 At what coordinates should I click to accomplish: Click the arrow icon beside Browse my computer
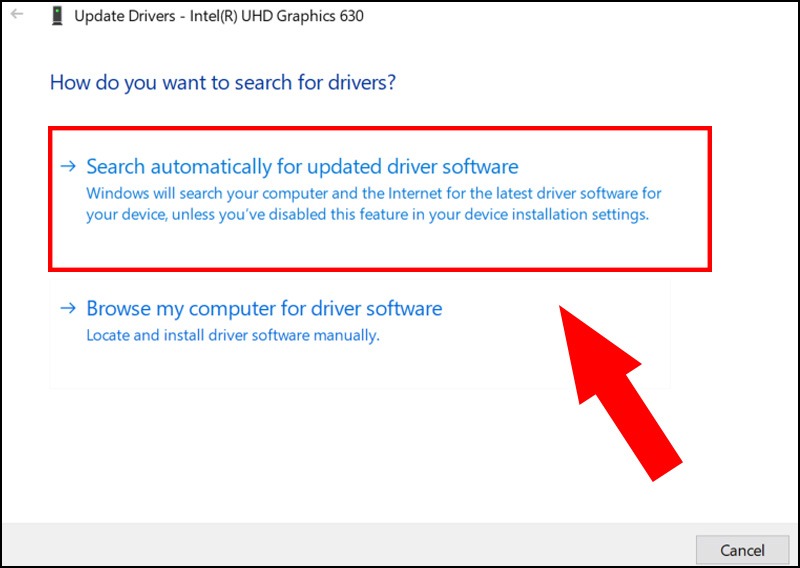pyautogui.click(x=68, y=308)
